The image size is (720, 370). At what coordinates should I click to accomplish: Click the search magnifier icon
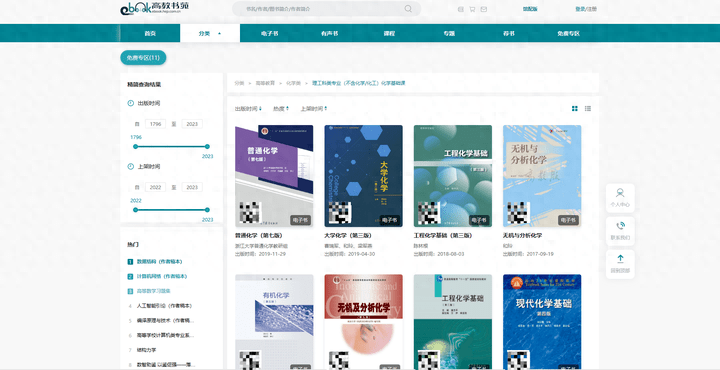coord(408,9)
